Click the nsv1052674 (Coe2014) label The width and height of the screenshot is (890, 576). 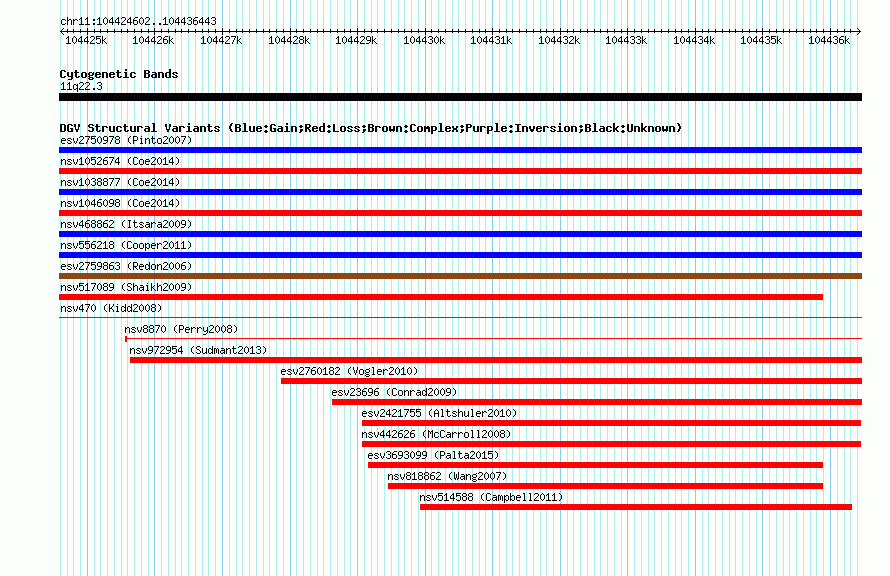pyautogui.click(x=120, y=161)
